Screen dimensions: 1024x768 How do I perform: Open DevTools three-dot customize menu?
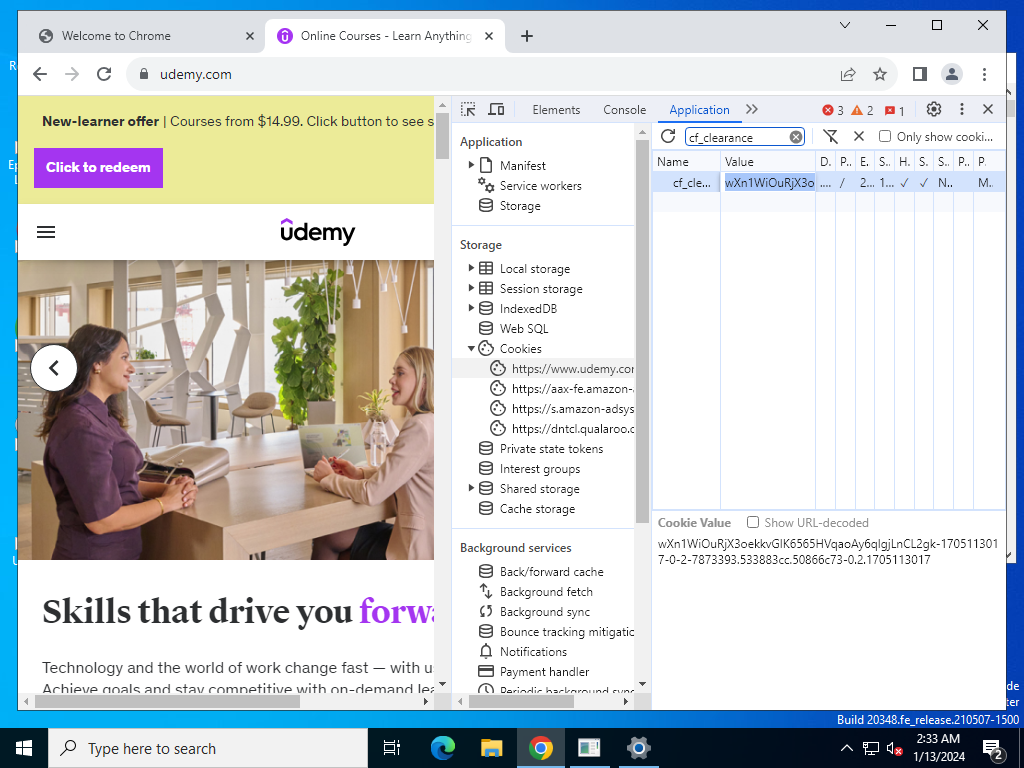point(961,109)
